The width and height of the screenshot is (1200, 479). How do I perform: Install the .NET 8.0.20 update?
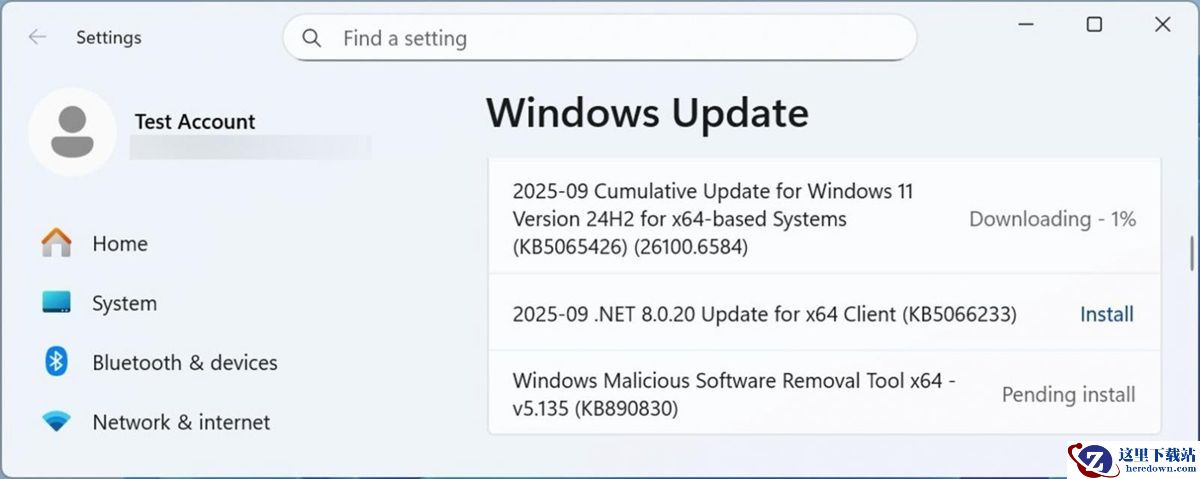coord(1106,314)
